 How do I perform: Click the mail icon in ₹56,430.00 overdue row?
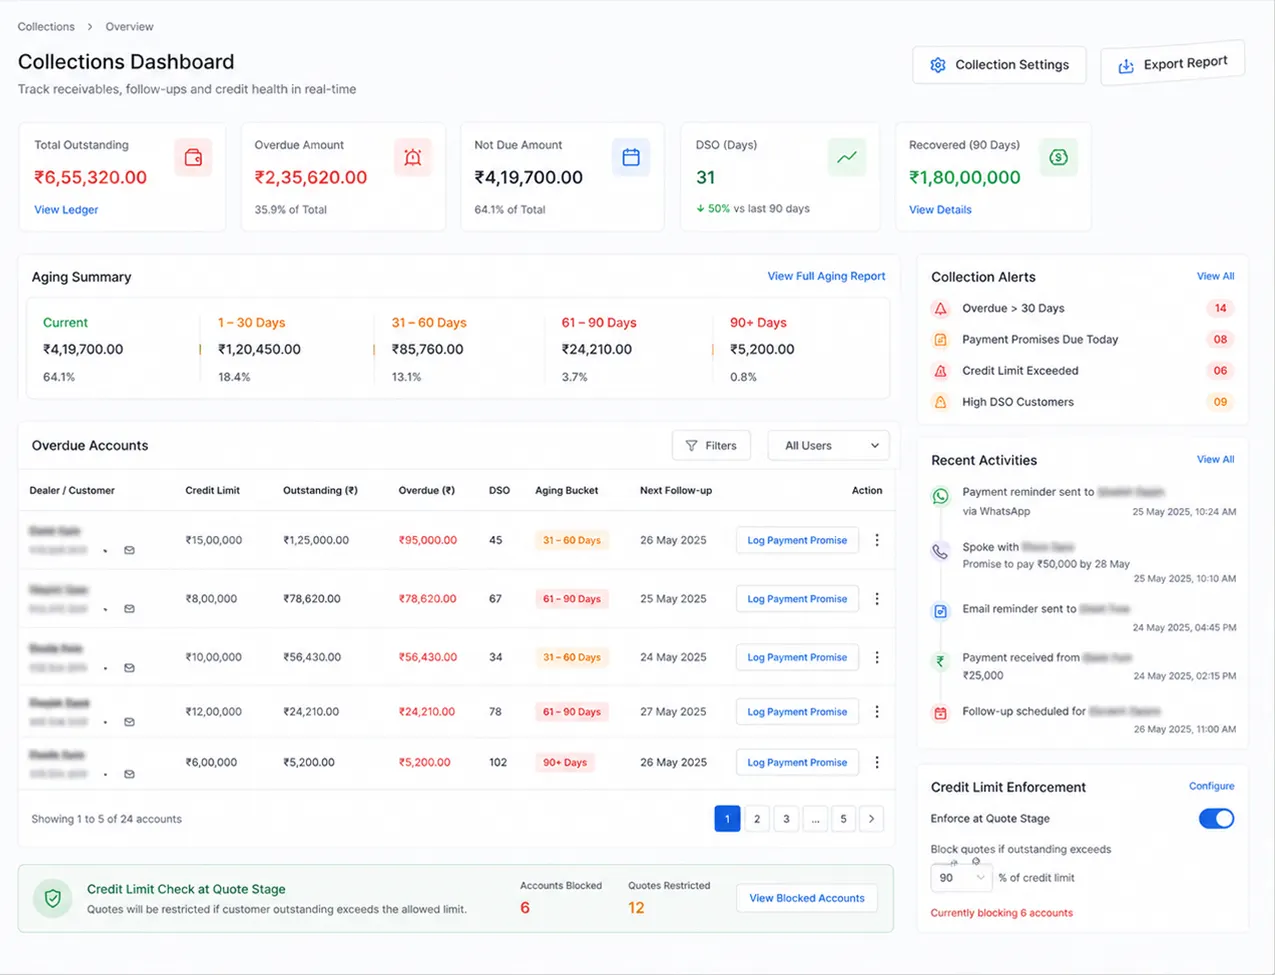pos(129,668)
